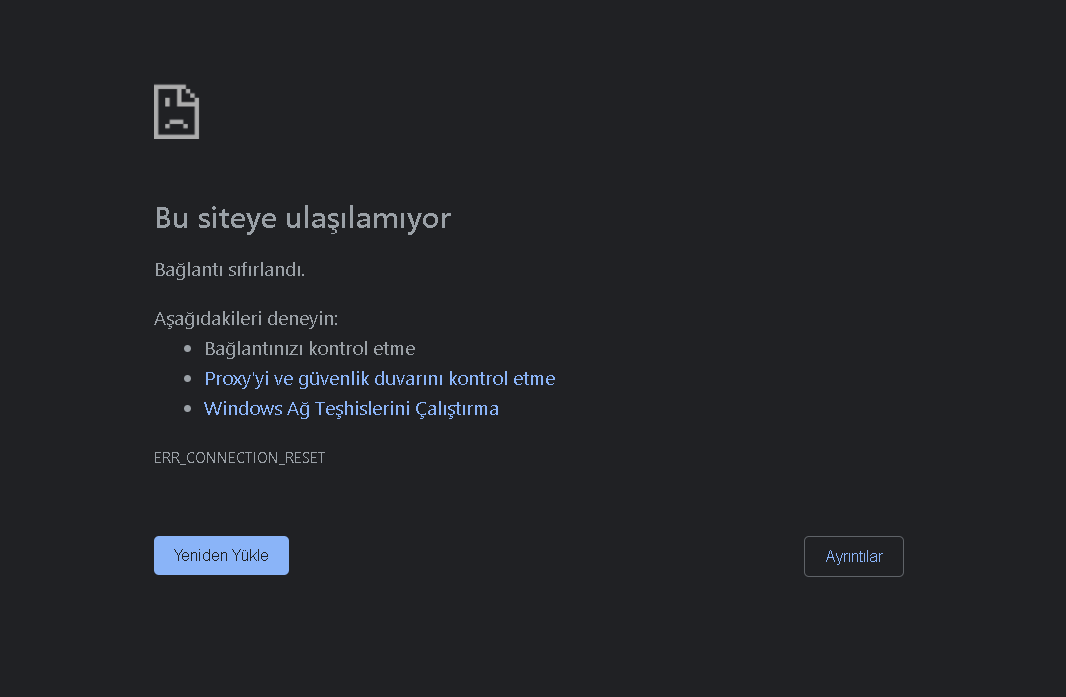Click the sad page error icon

pos(176,112)
